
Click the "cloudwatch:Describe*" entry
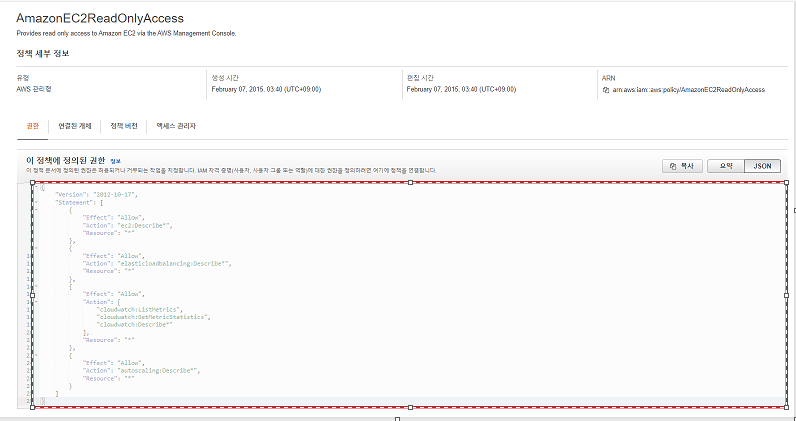pyautogui.click(x=135, y=325)
